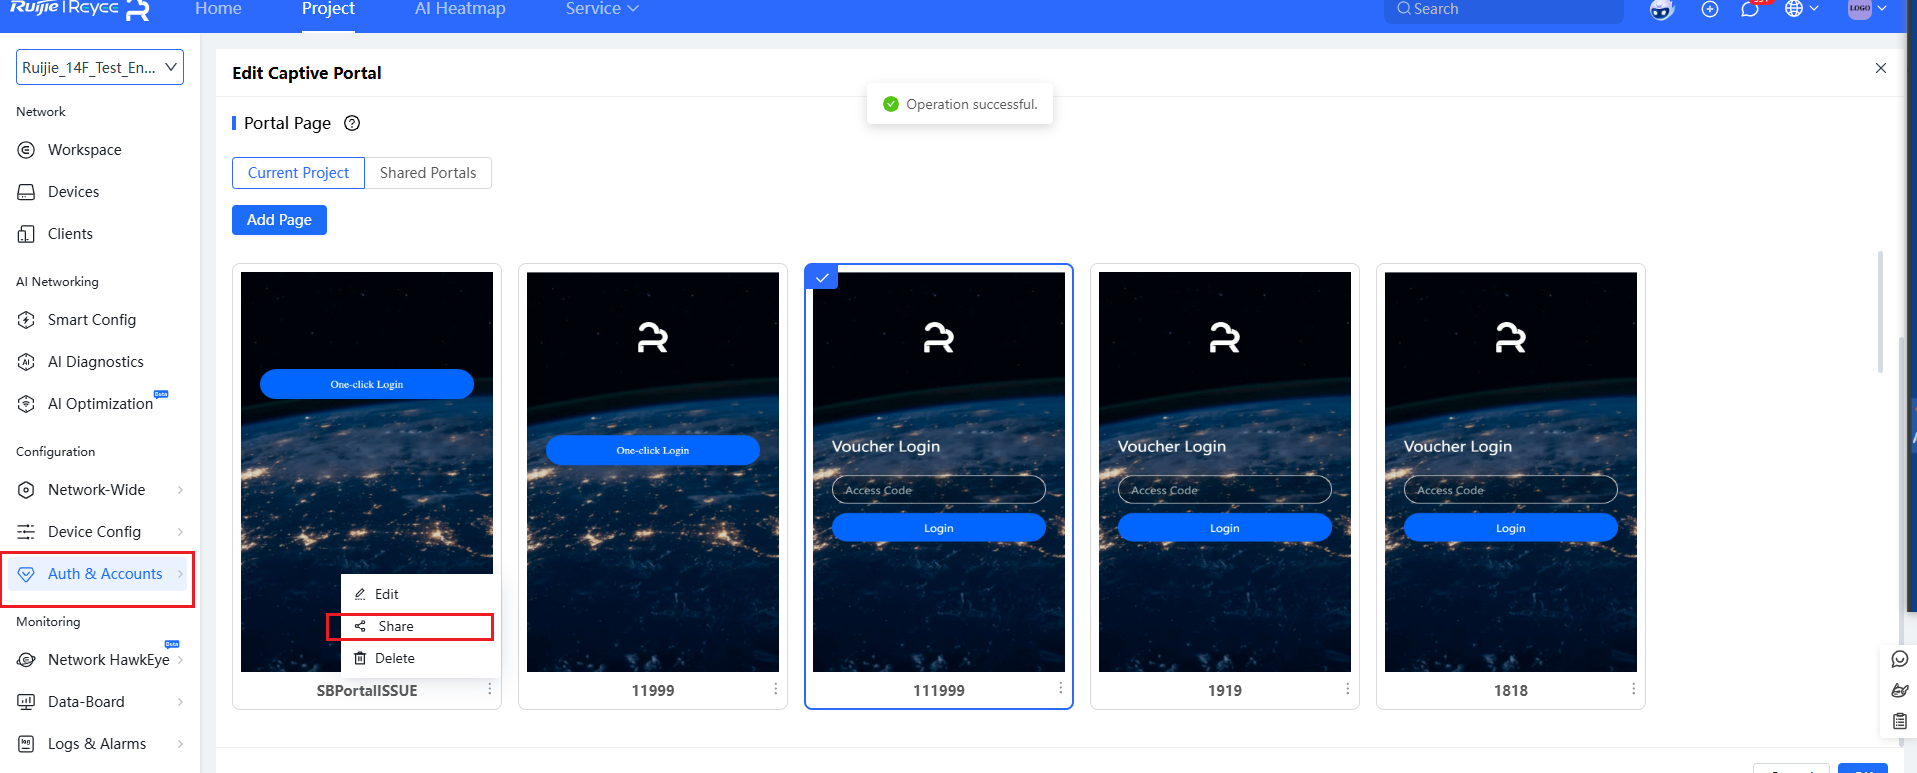Click the Workspace sidebar icon
The width and height of the screenshot is (1917, 773).
[26, 150]
